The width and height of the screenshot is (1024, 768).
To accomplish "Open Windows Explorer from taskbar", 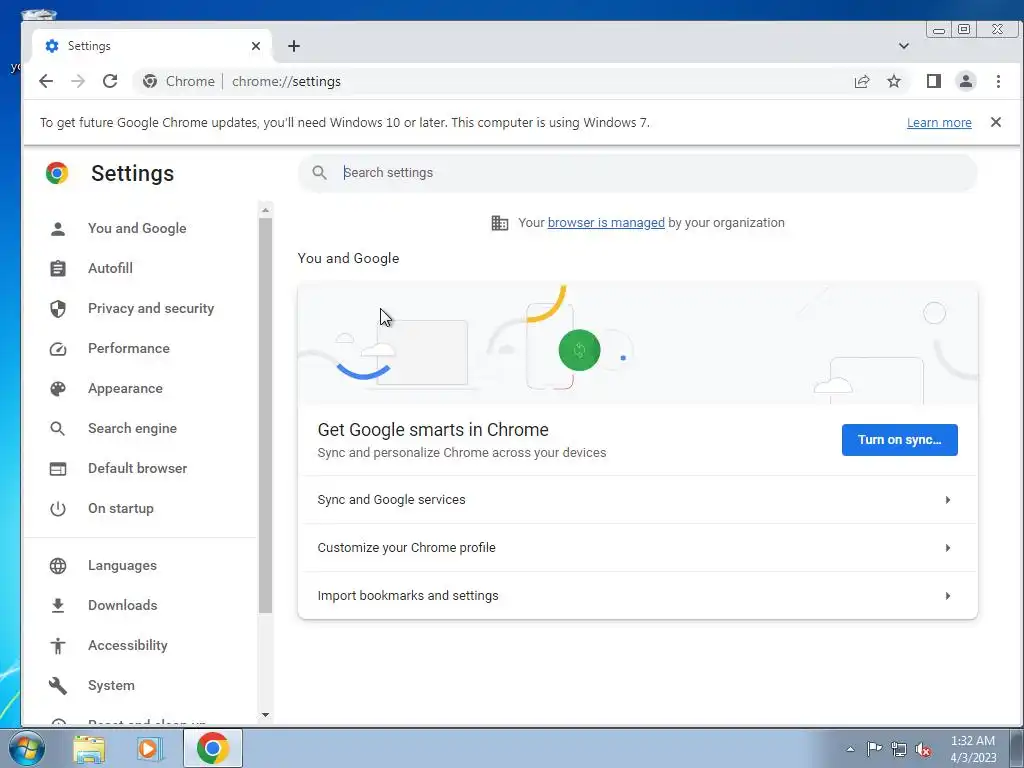I will [x=89, y=749].
